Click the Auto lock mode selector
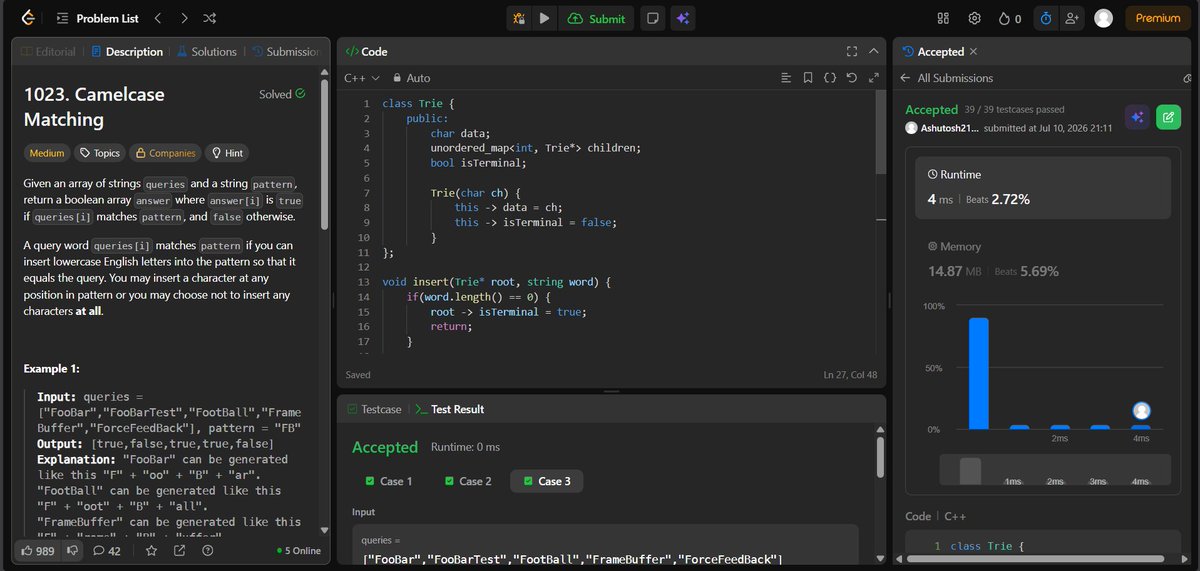Image resolution: width=1200 pixels, height=571 pixels. [x=412, y=77]
